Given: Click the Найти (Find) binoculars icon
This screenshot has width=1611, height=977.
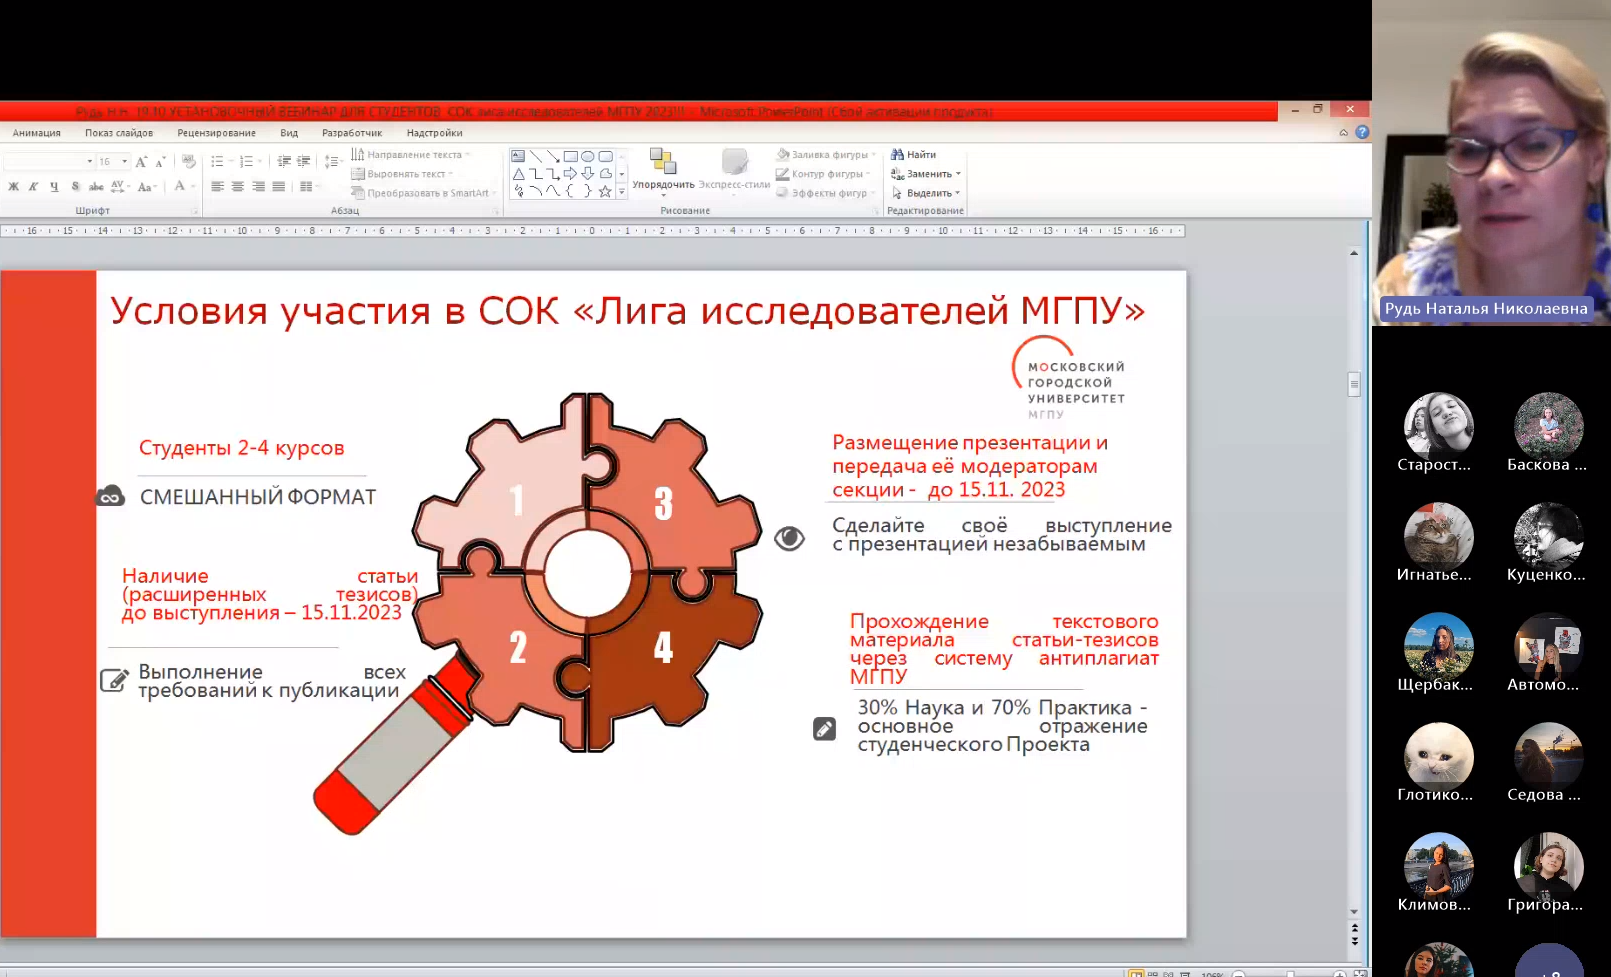Looking at the screenshot, I should [x=897, y=155].
